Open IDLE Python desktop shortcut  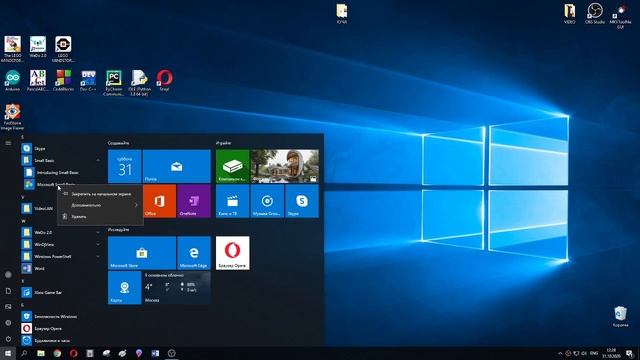coord(139,82)
